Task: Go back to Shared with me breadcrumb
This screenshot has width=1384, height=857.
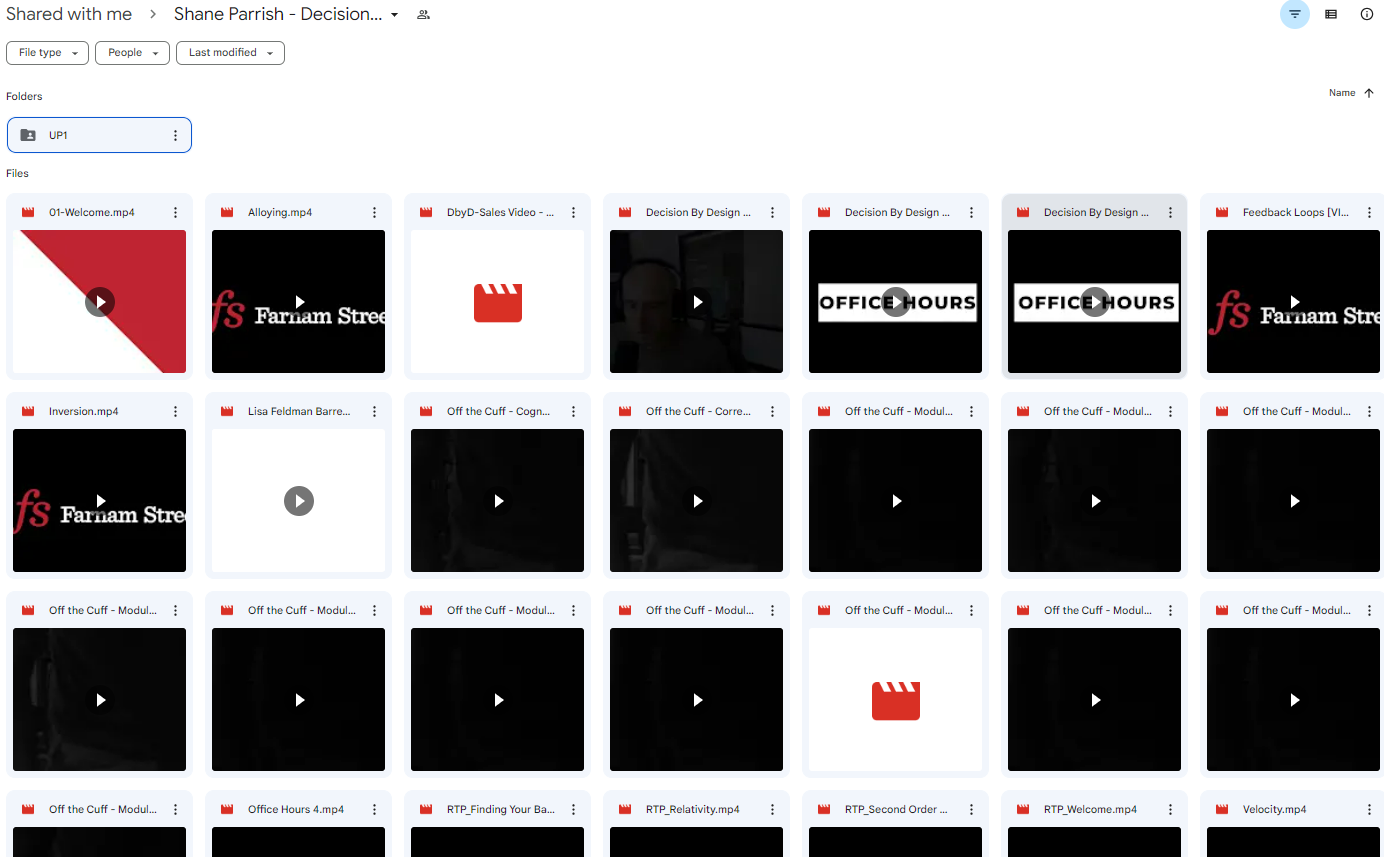Action: tap(69, 14)
